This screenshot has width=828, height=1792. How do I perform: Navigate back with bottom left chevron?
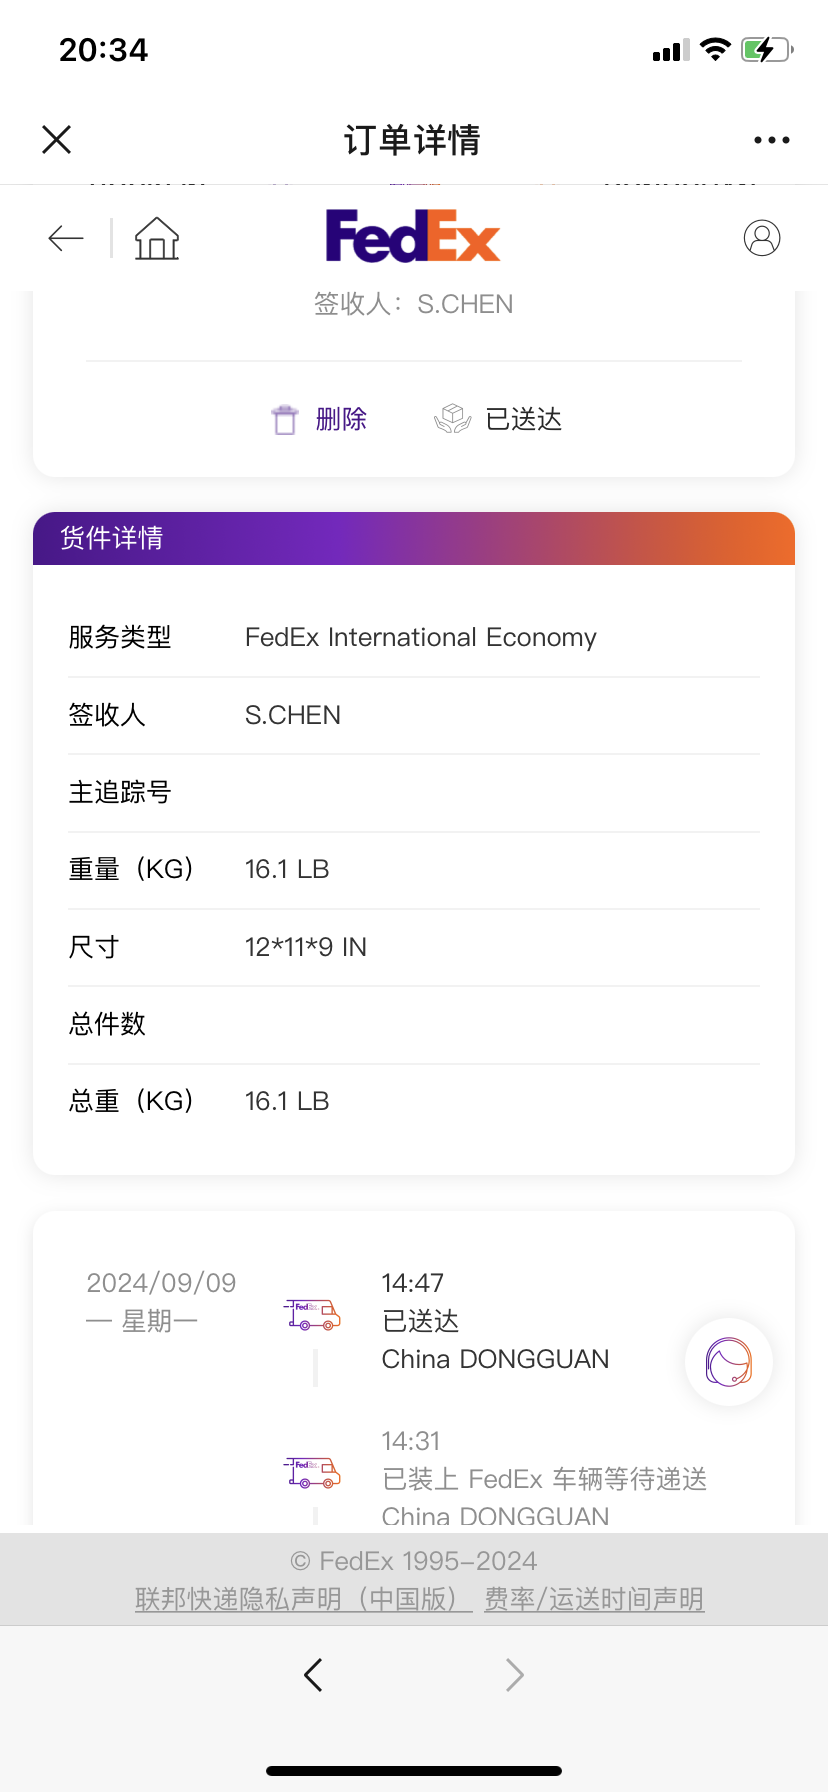(x=313, y=1674)
